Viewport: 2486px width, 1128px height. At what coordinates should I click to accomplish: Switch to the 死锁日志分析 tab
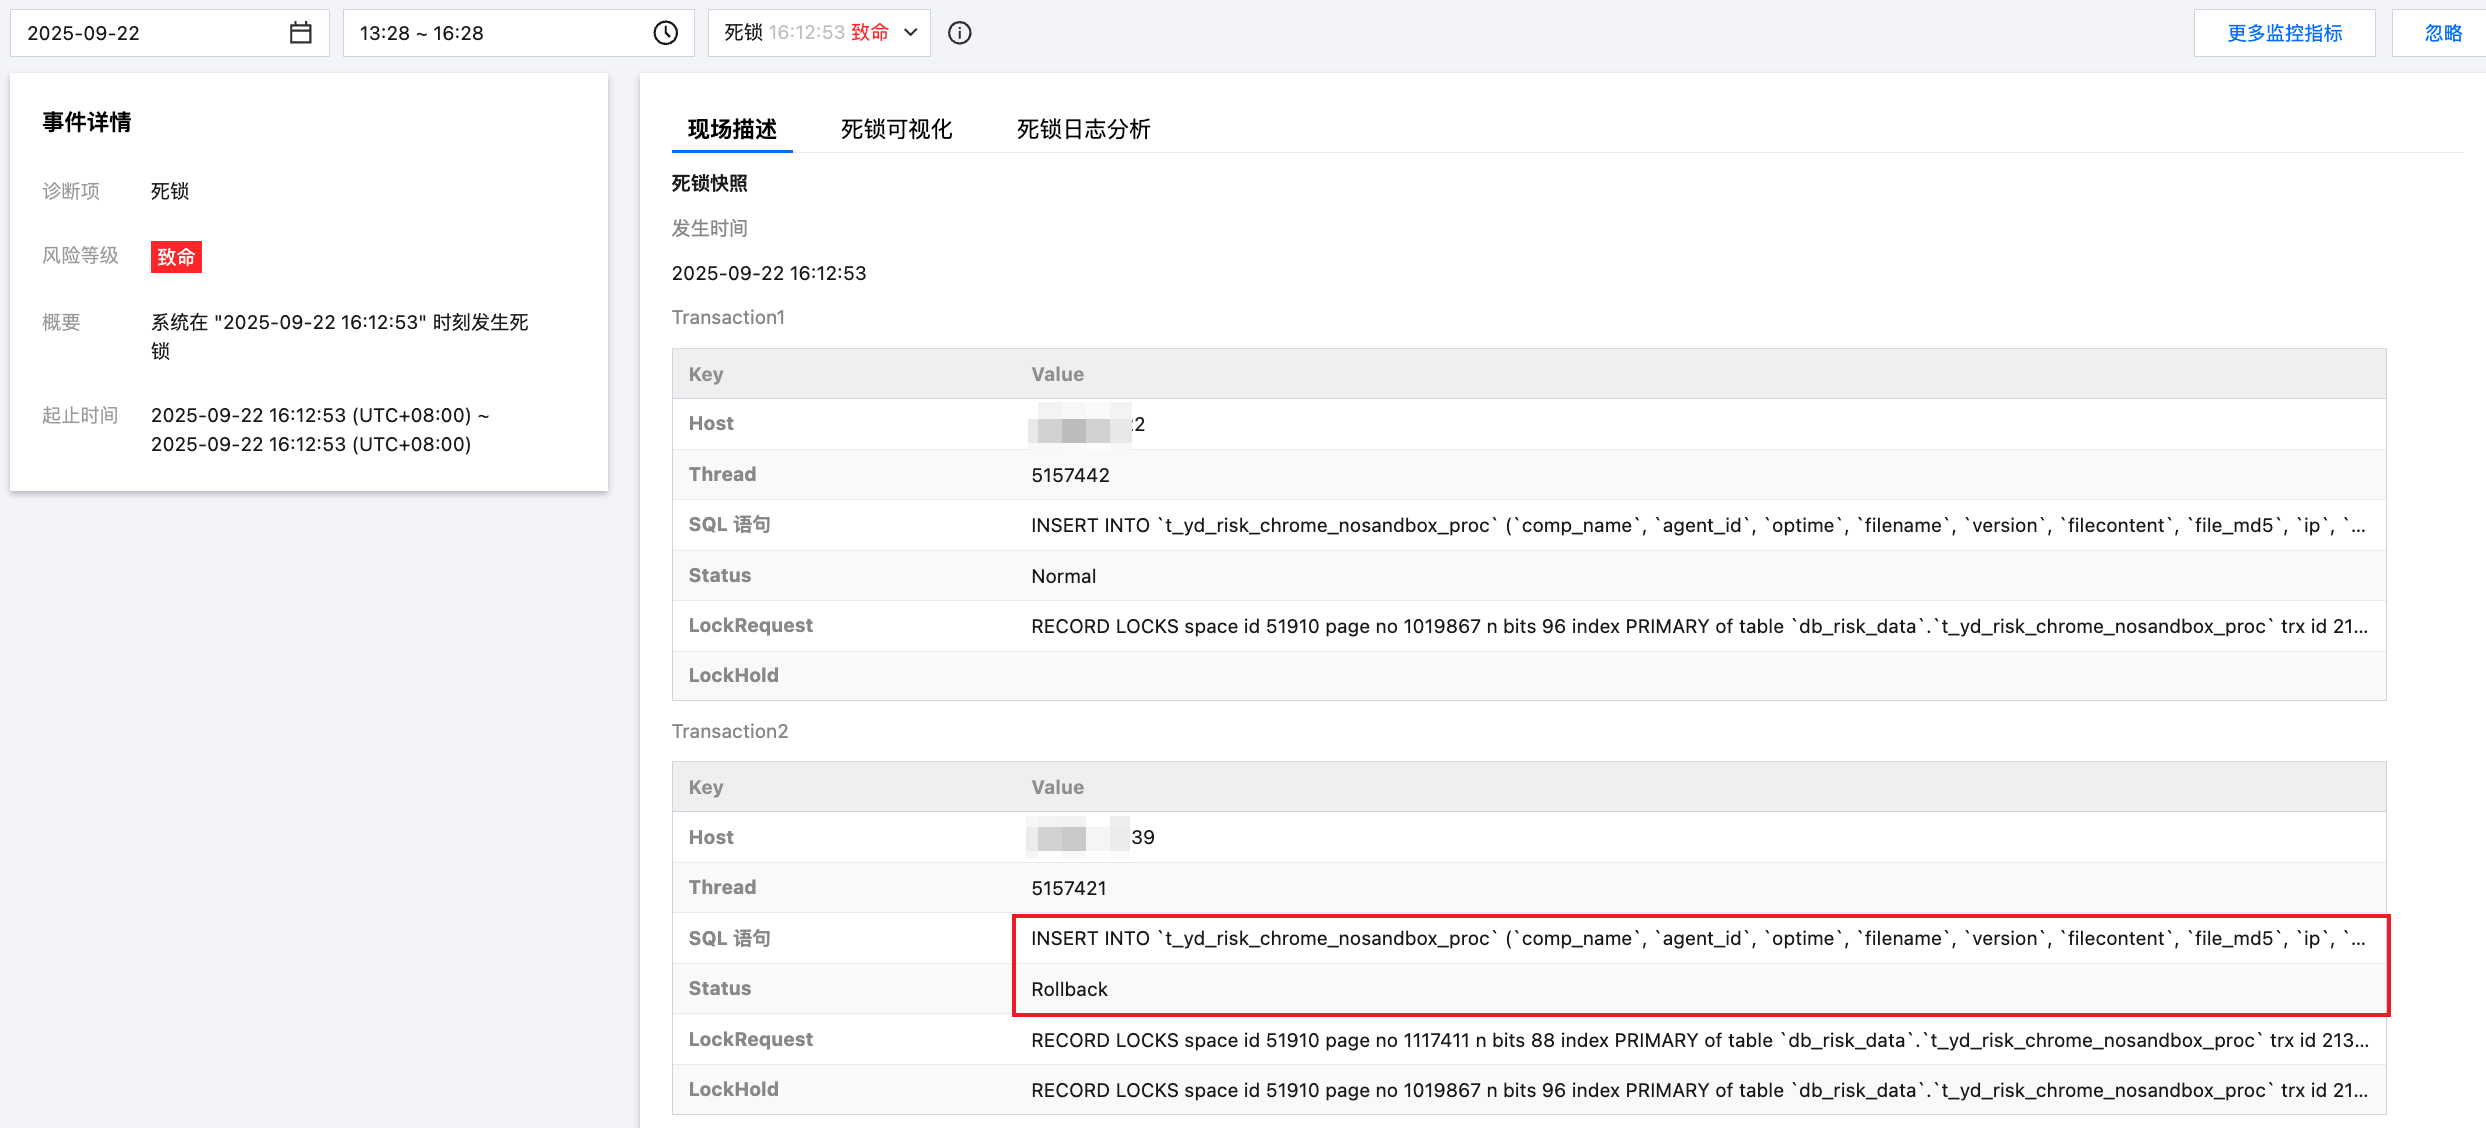[x=1083, y=129]
